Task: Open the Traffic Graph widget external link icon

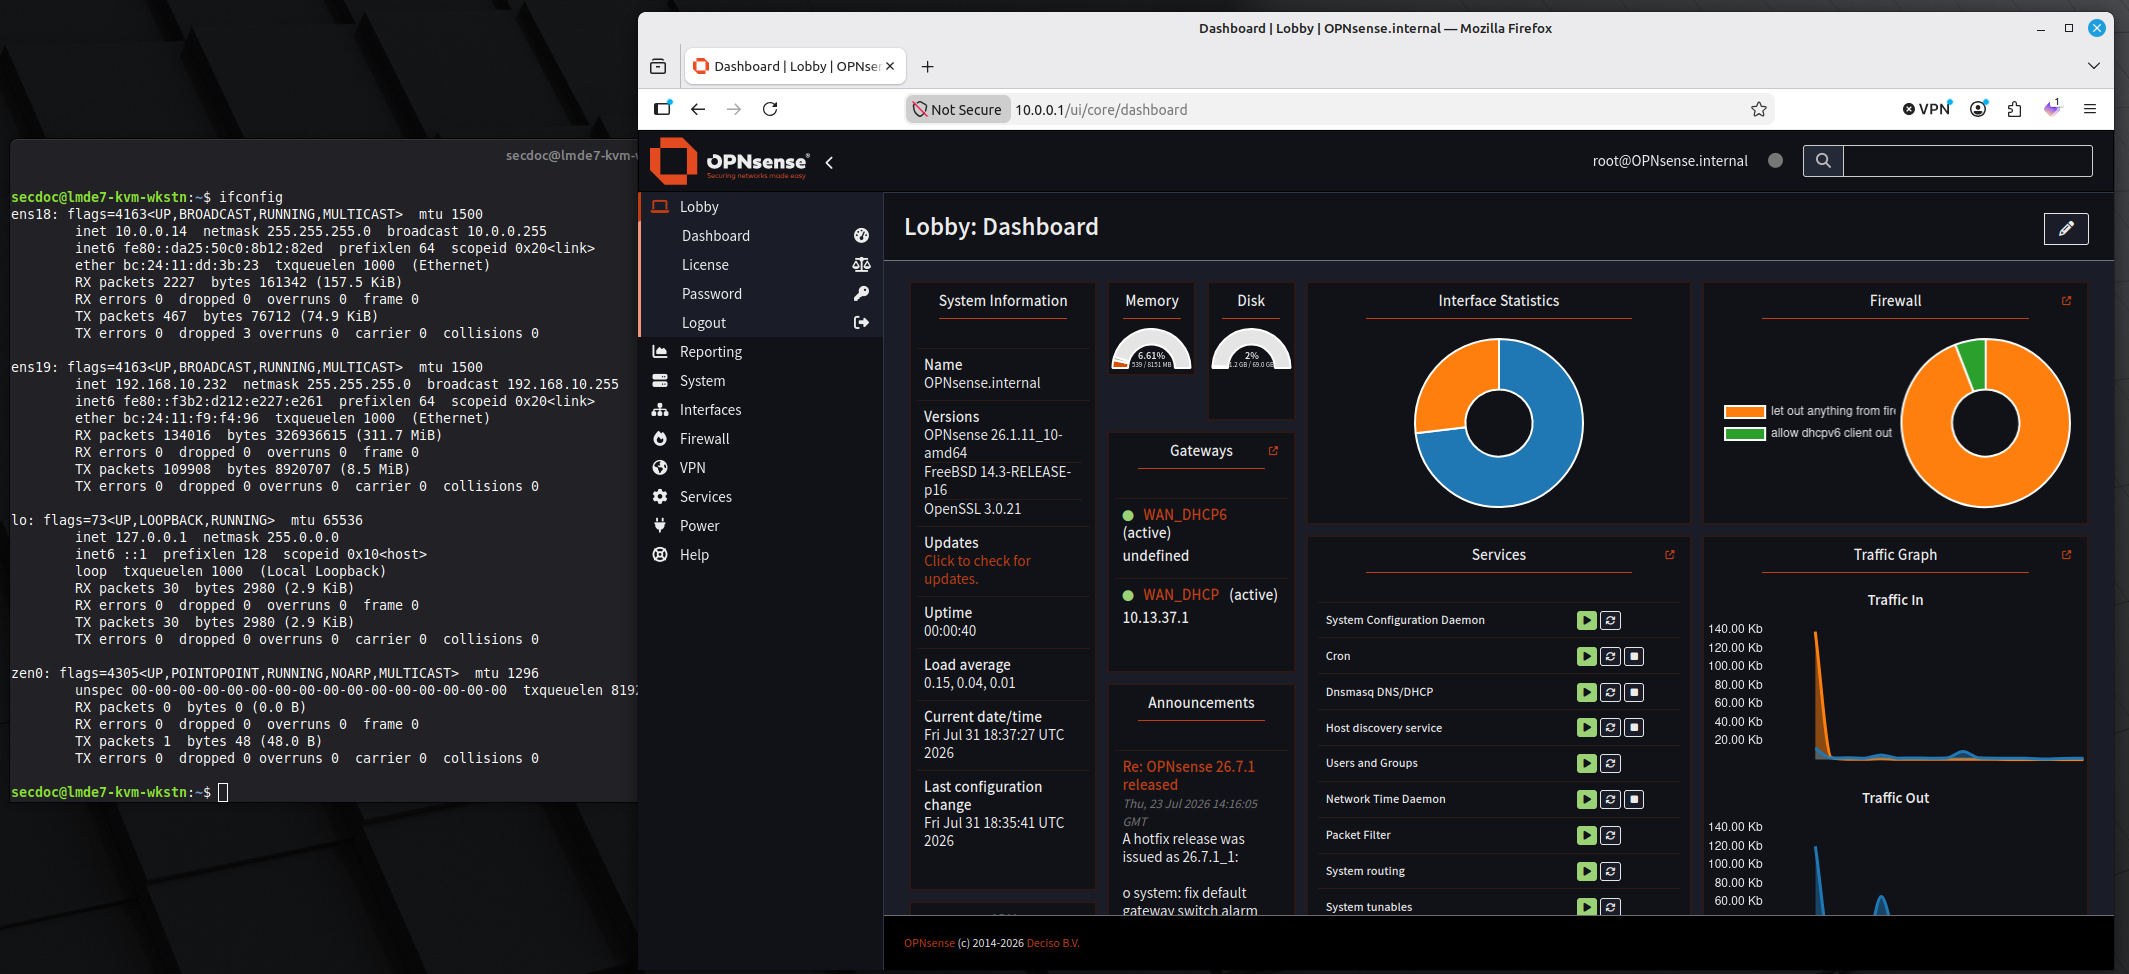Action: (2066, 555)
